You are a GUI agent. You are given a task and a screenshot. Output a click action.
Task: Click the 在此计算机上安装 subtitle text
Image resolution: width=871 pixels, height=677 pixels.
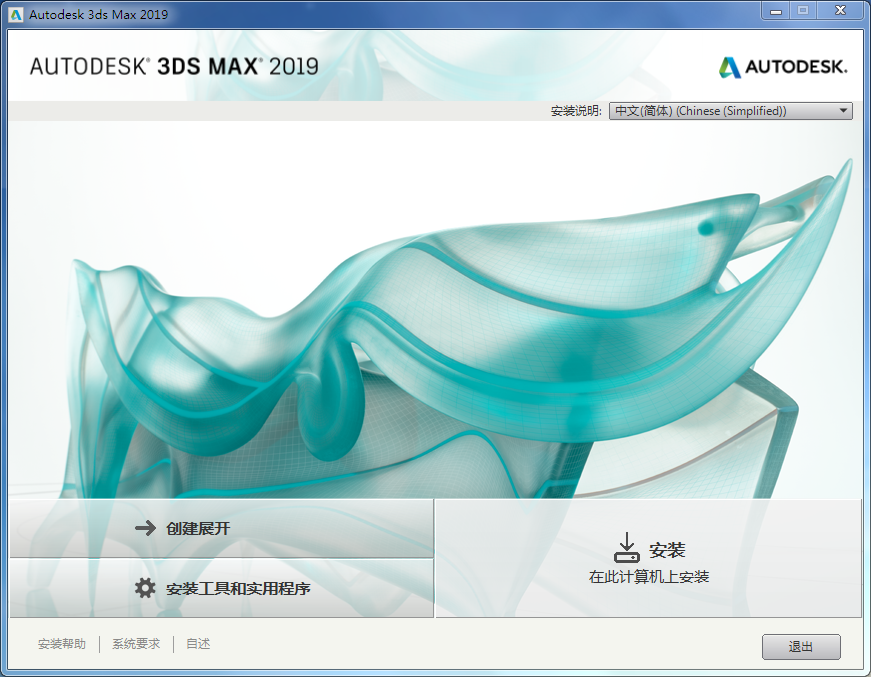point(649,576)
